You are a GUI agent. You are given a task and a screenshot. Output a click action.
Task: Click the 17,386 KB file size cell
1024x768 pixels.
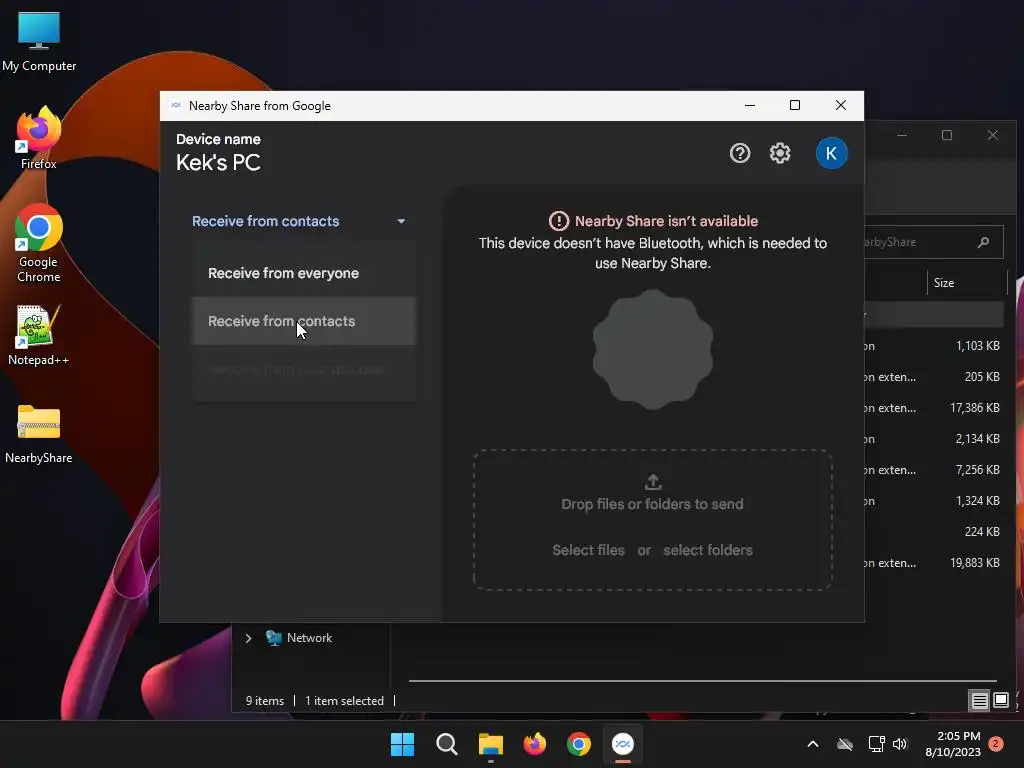974,408
